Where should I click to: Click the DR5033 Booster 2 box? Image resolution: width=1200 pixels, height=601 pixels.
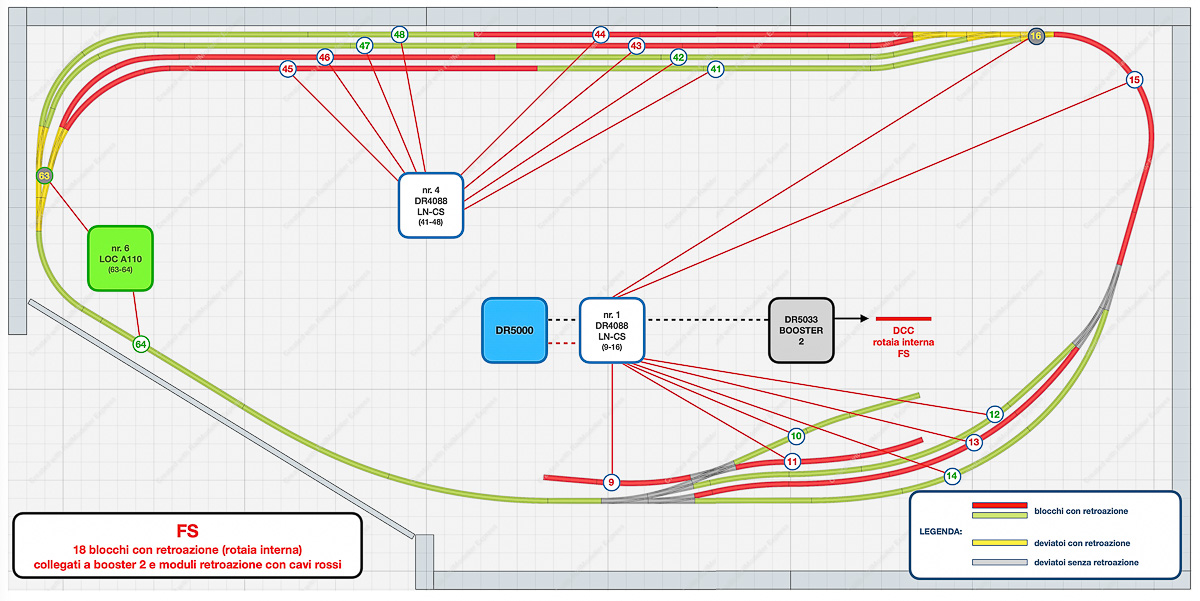(801, 330)
